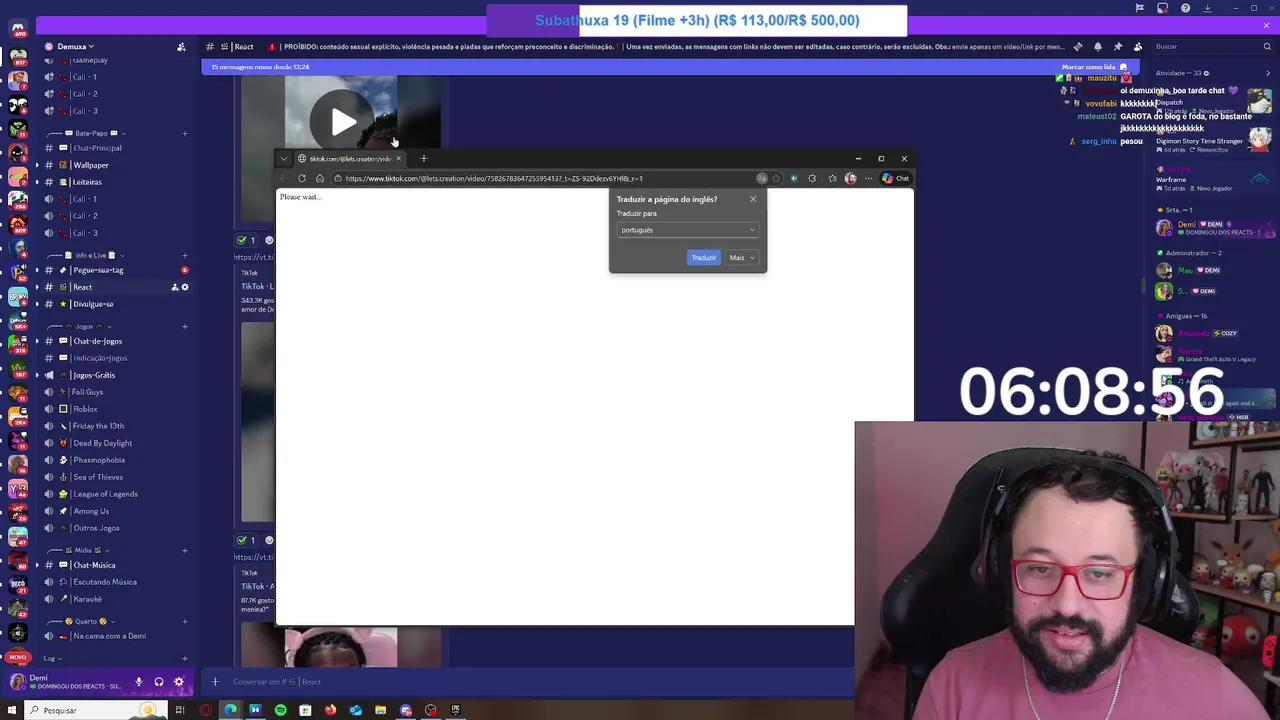Add a channel to the Bate-Papo category
The height and width of the screenshot is (720, 1280).
tap(184, 133)
